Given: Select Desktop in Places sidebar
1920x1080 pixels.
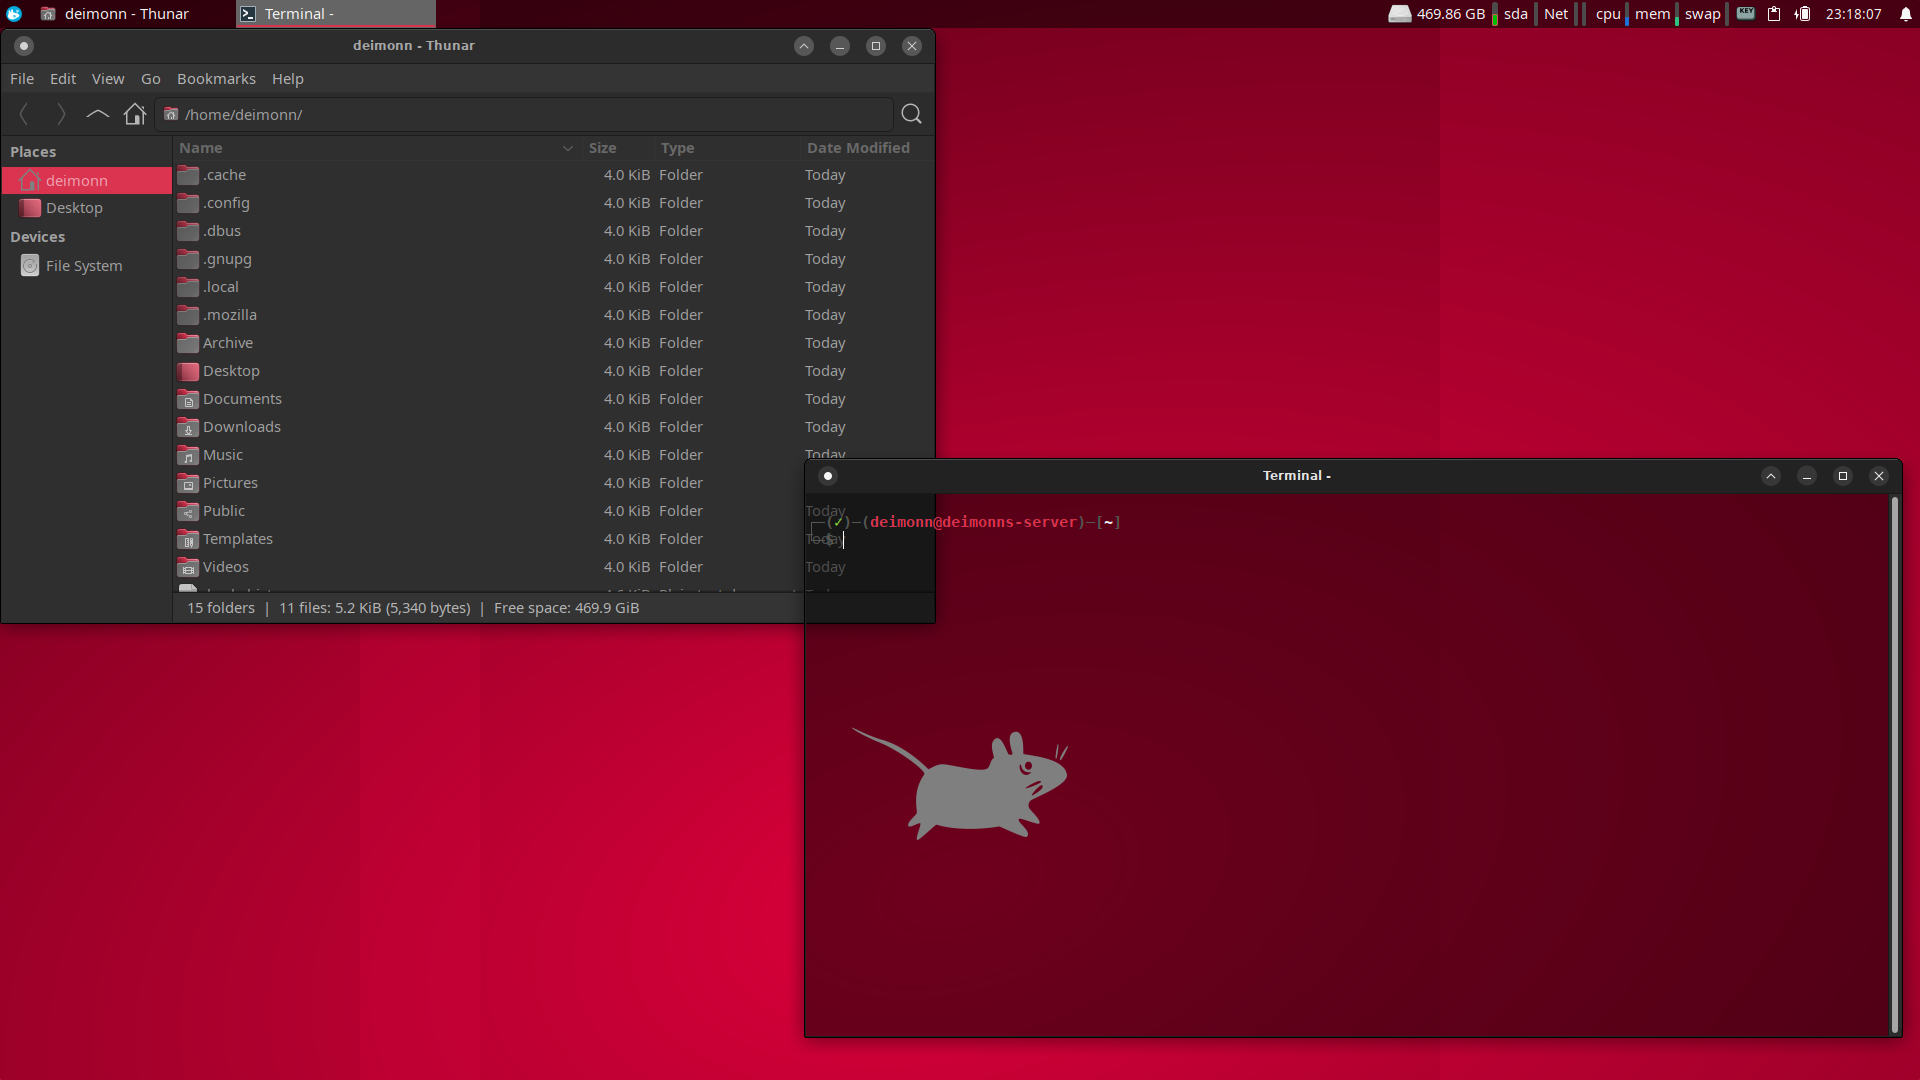Looking at the screenshot, I should pos(74,208).
